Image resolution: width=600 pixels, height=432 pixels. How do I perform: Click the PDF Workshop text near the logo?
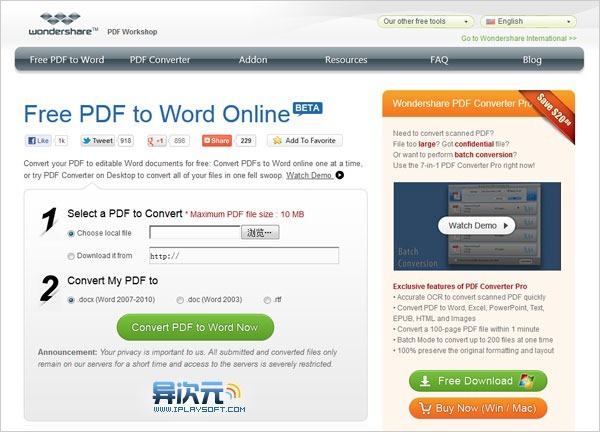click(132, 32)
